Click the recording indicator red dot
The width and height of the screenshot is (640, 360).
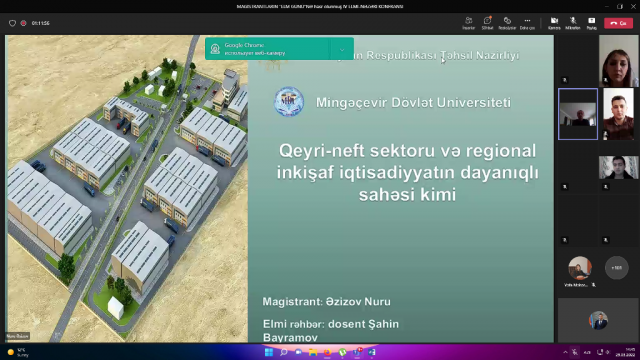pos(24,23)
